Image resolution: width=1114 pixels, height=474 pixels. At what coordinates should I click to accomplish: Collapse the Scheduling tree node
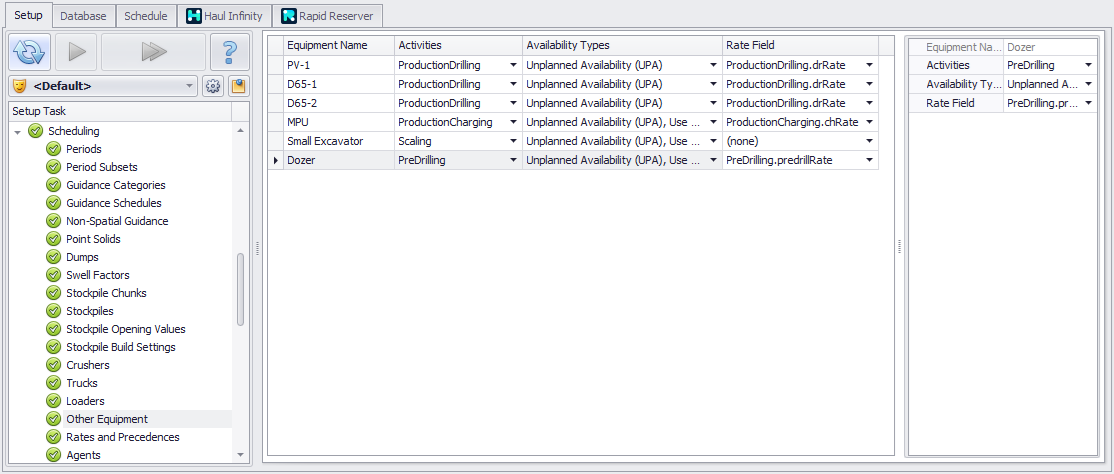(x=18, y=132)
